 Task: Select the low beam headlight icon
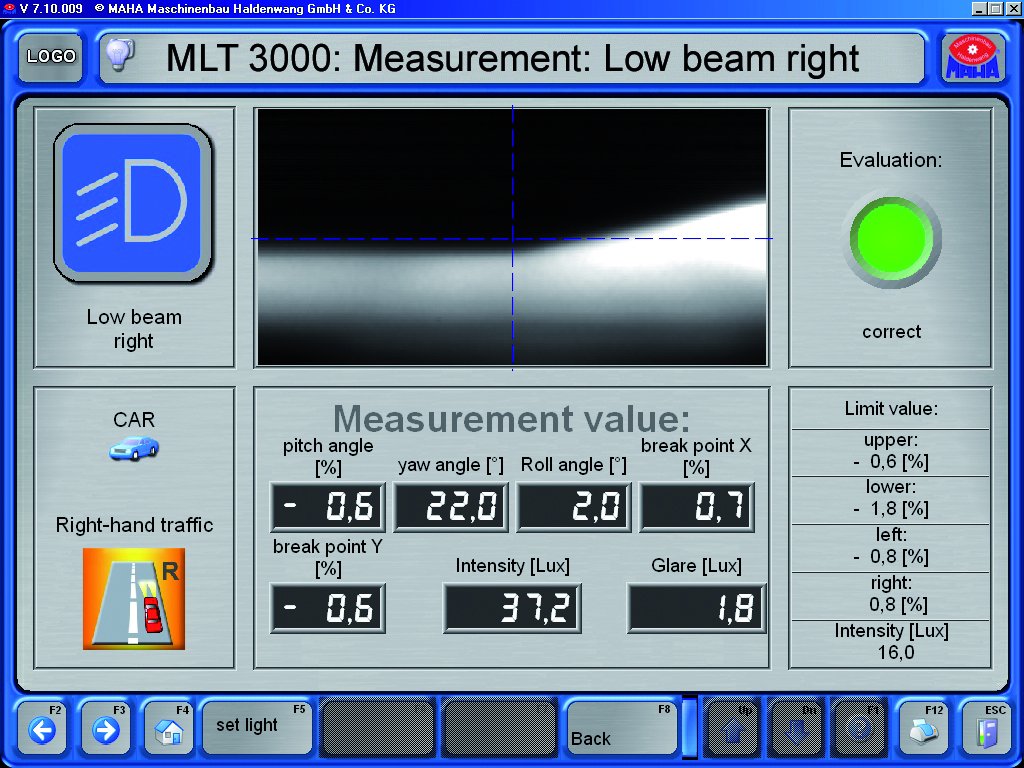[x=133, y=203]
